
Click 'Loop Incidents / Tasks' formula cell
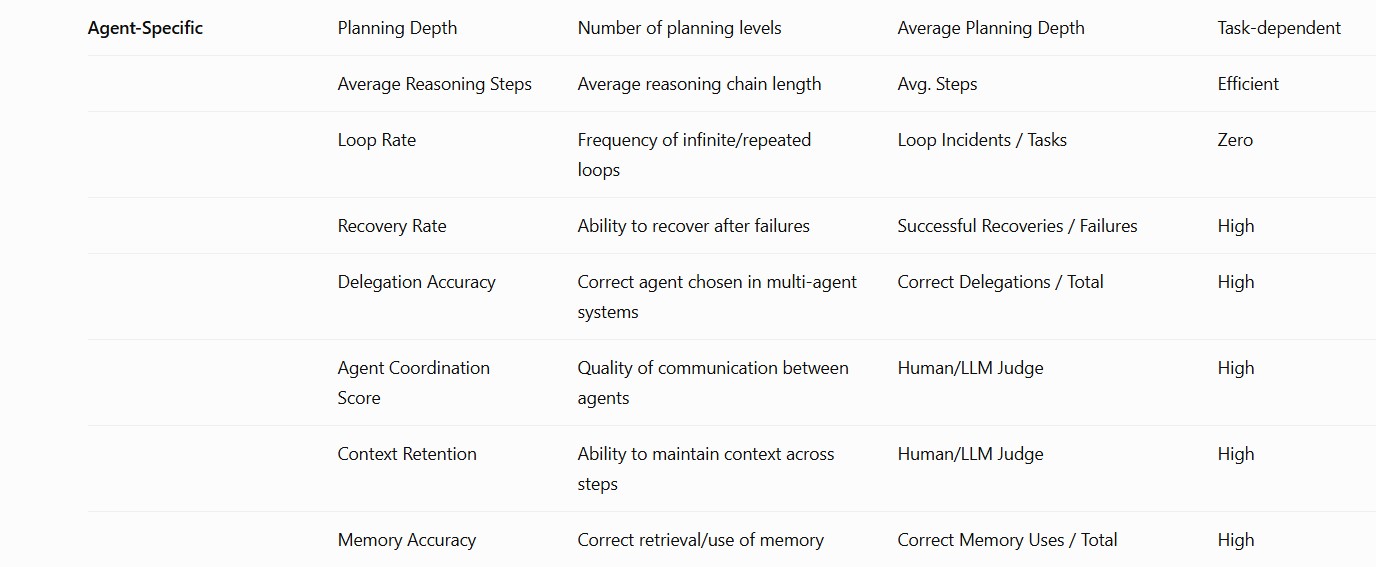point(982,140)
